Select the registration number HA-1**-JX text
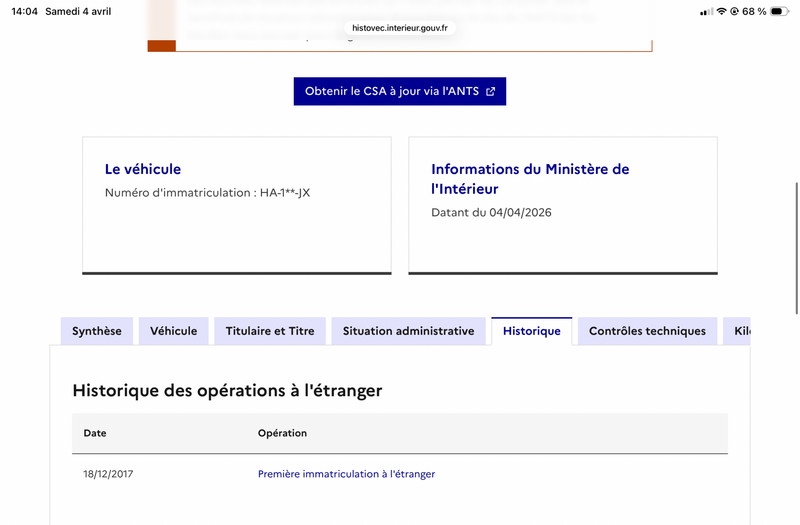The image size is (800, 525). [285, 193]
